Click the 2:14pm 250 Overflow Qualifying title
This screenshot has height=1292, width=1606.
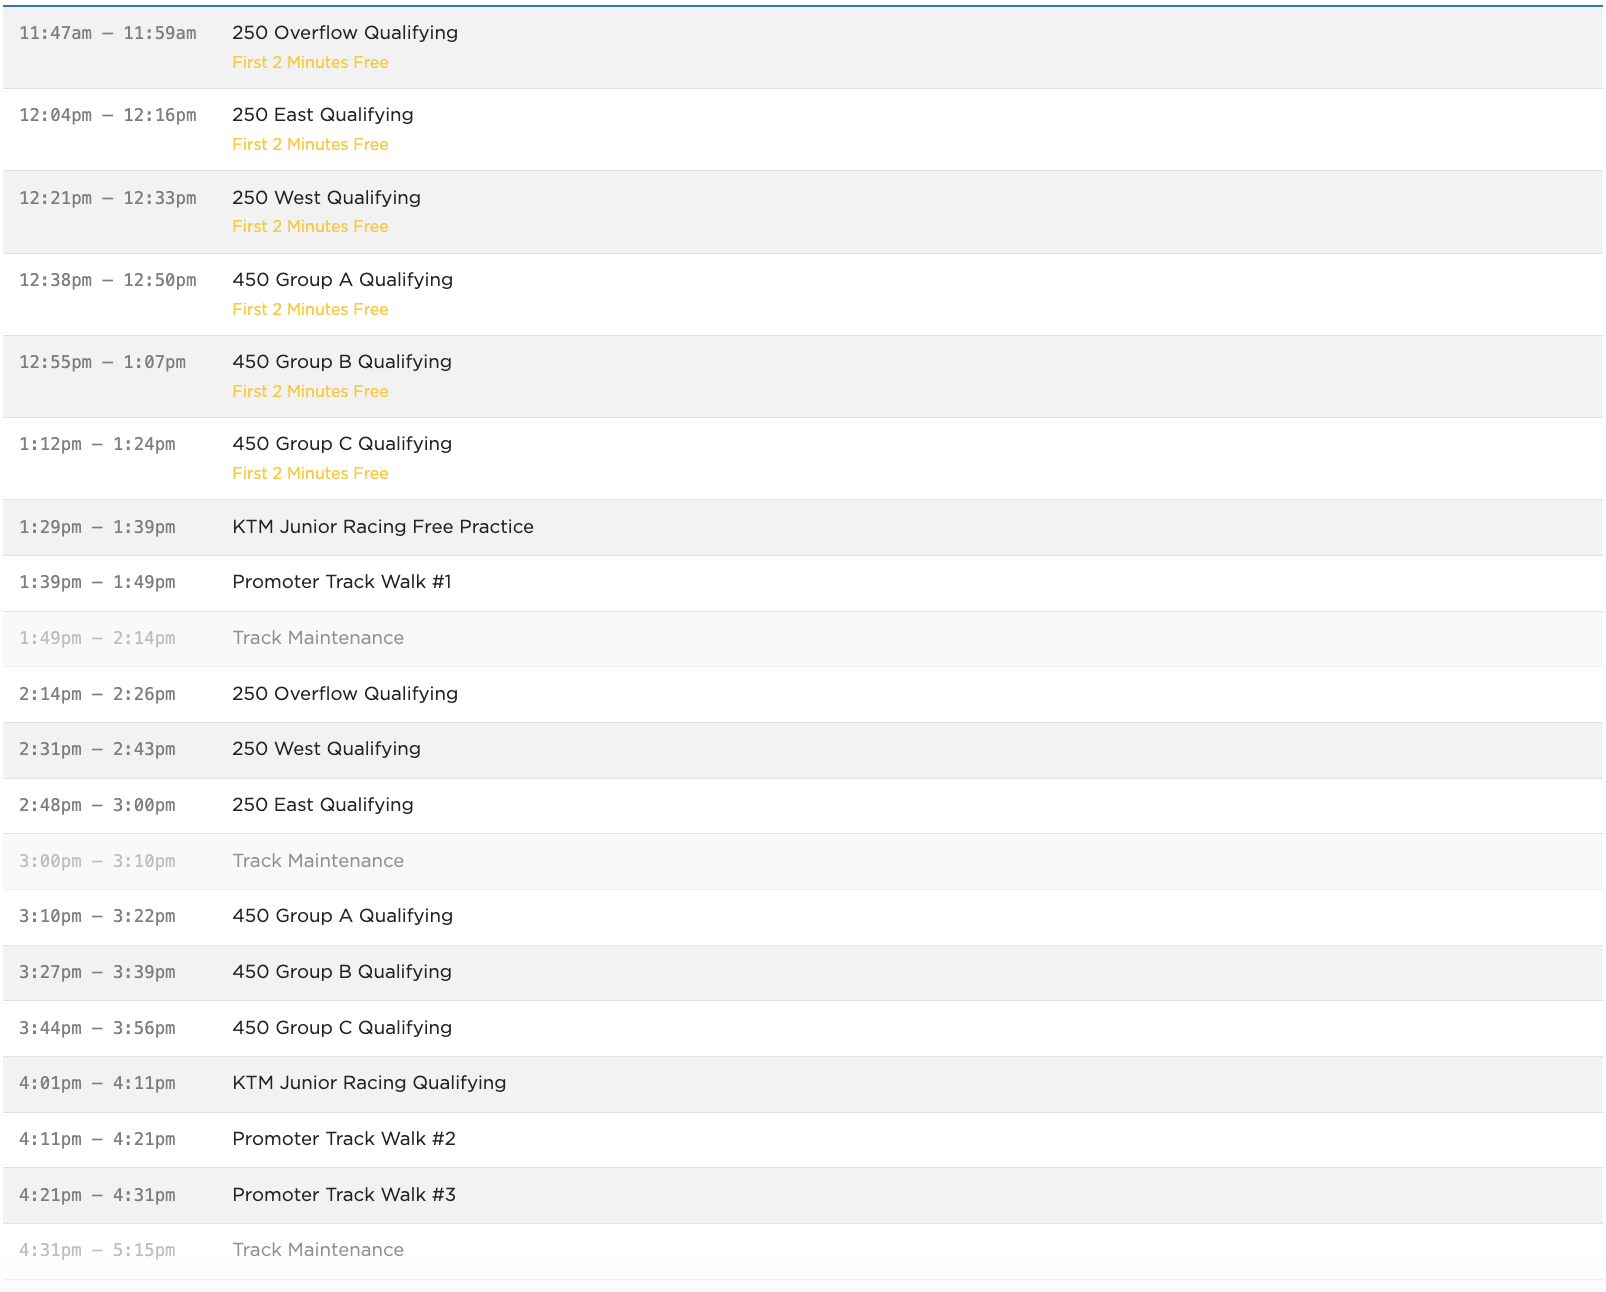point(344,694)
